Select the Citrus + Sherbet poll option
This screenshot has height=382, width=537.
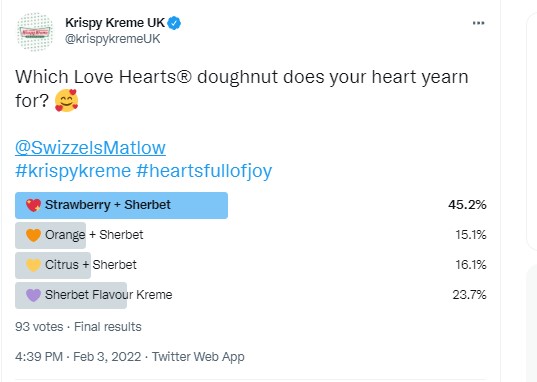point(251,265)
